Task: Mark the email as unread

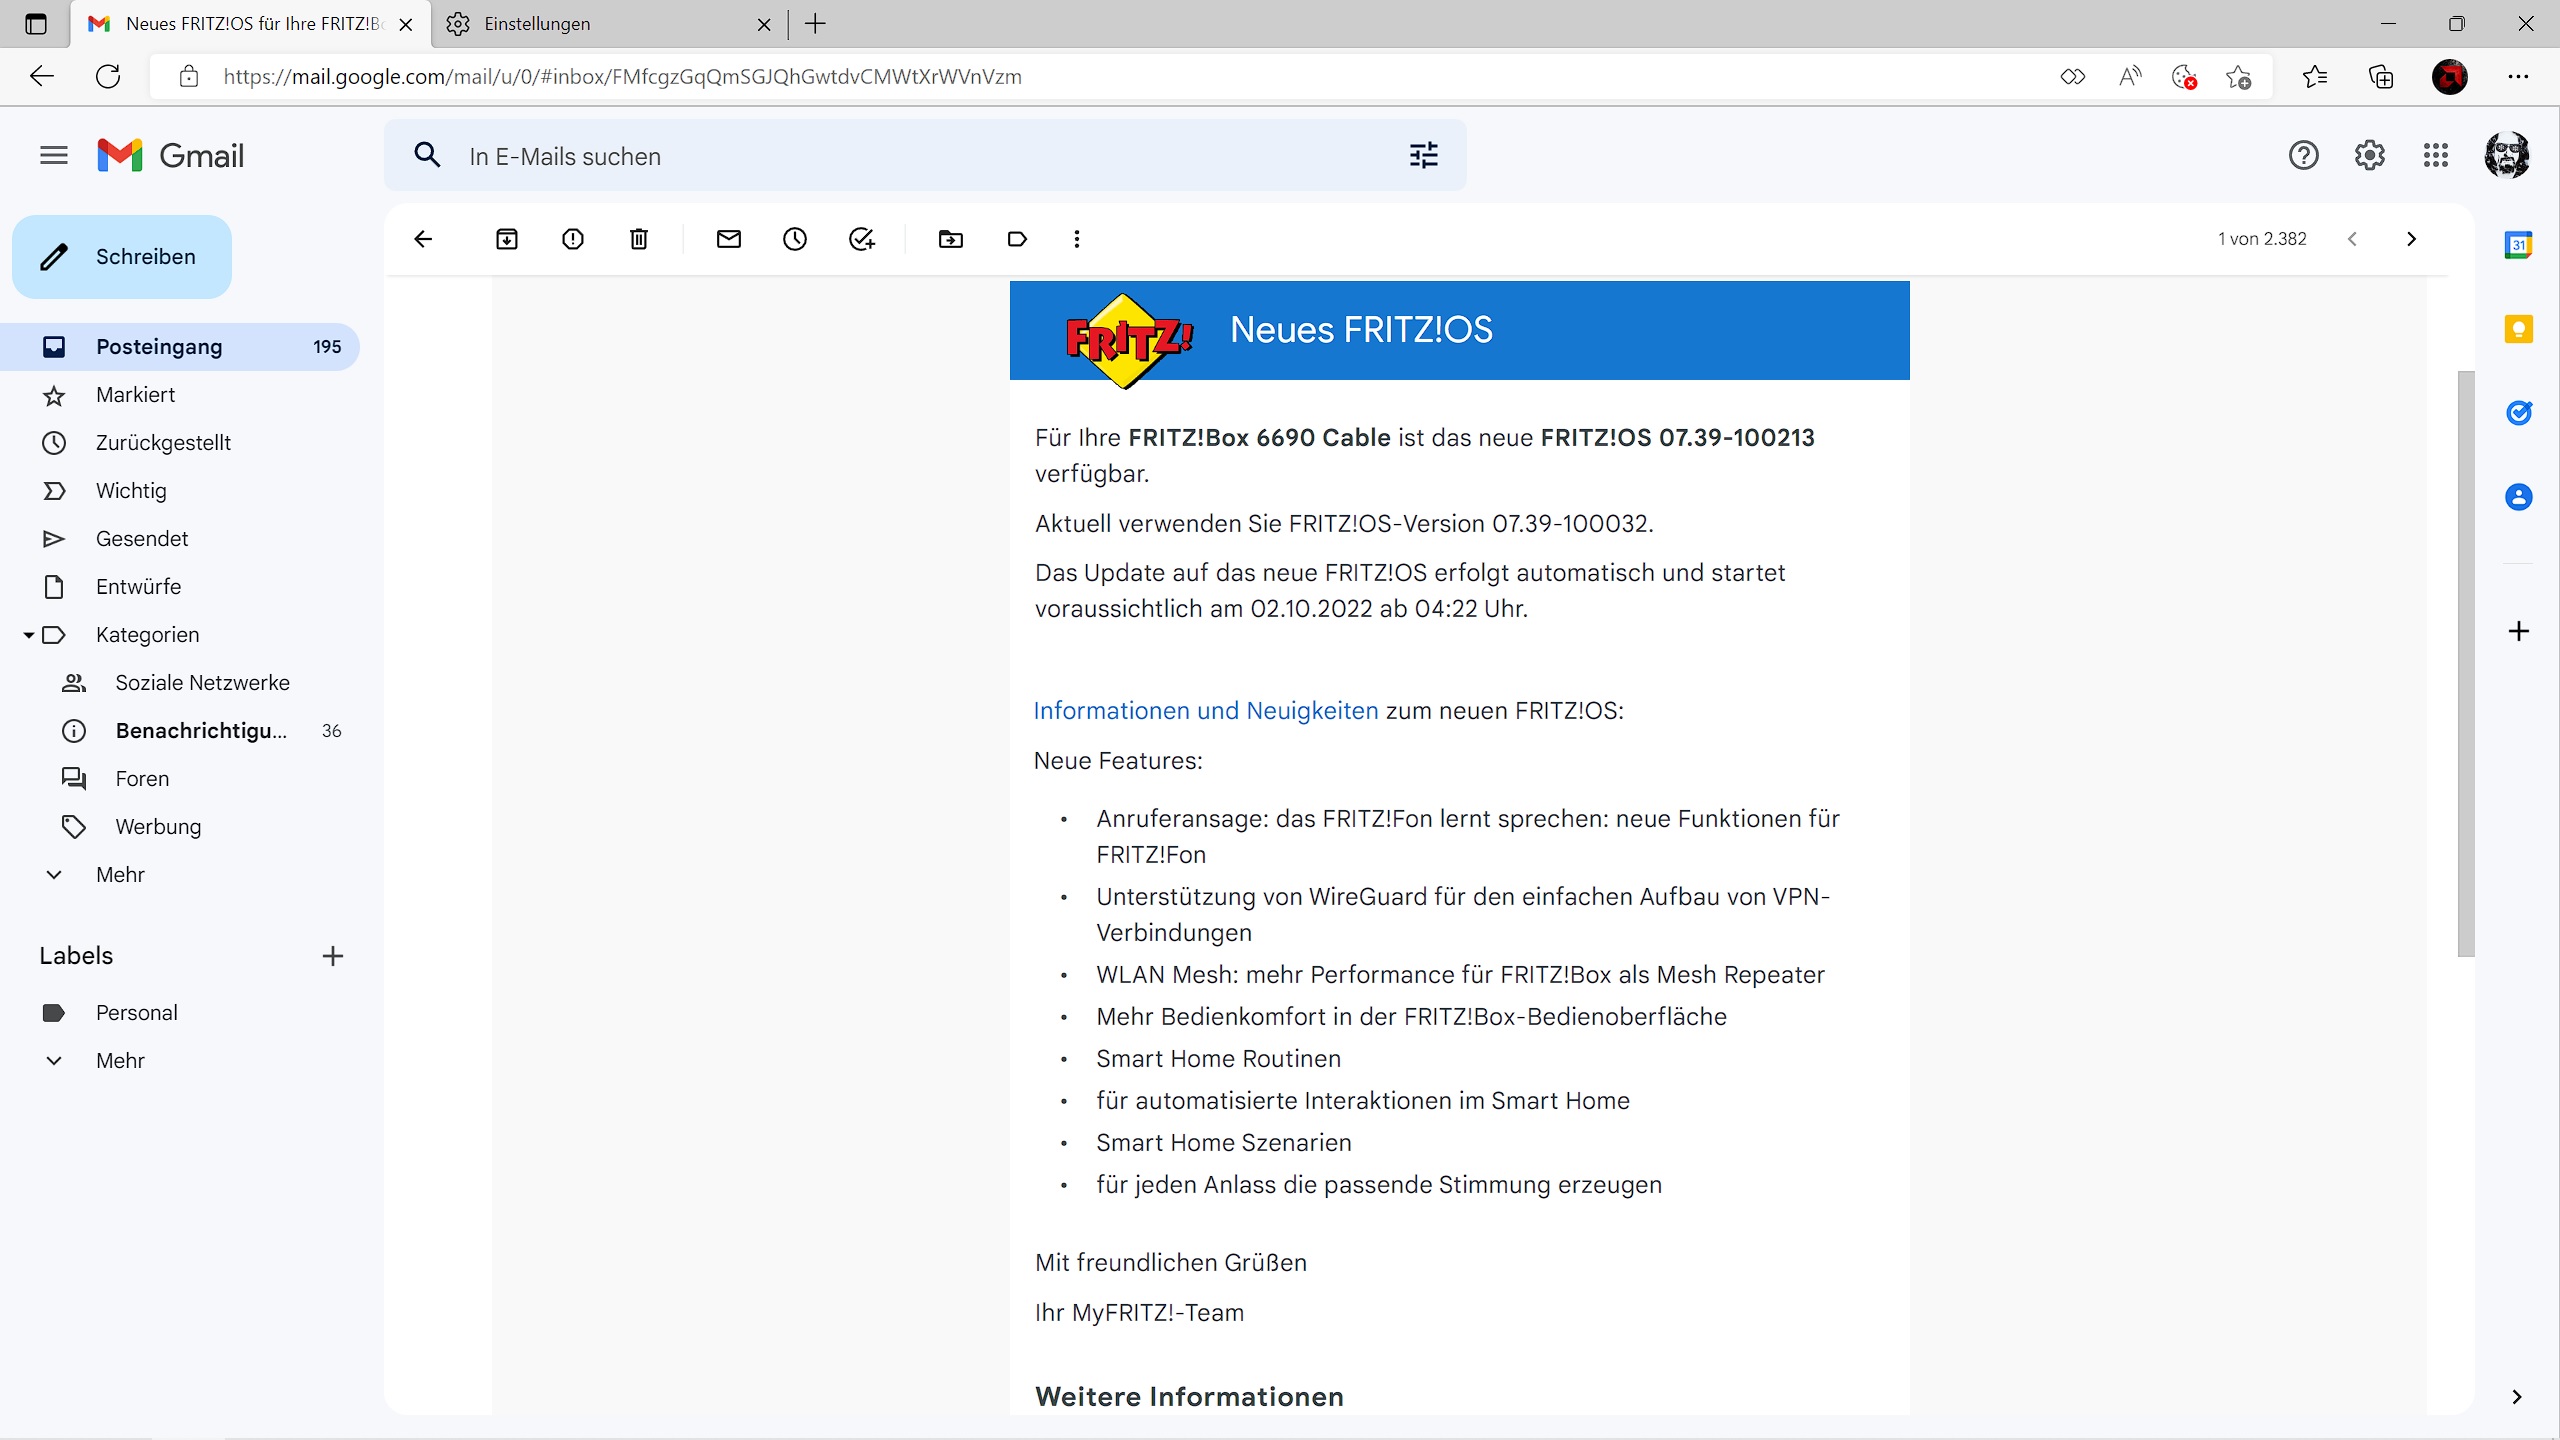Action: pos(729,239)
